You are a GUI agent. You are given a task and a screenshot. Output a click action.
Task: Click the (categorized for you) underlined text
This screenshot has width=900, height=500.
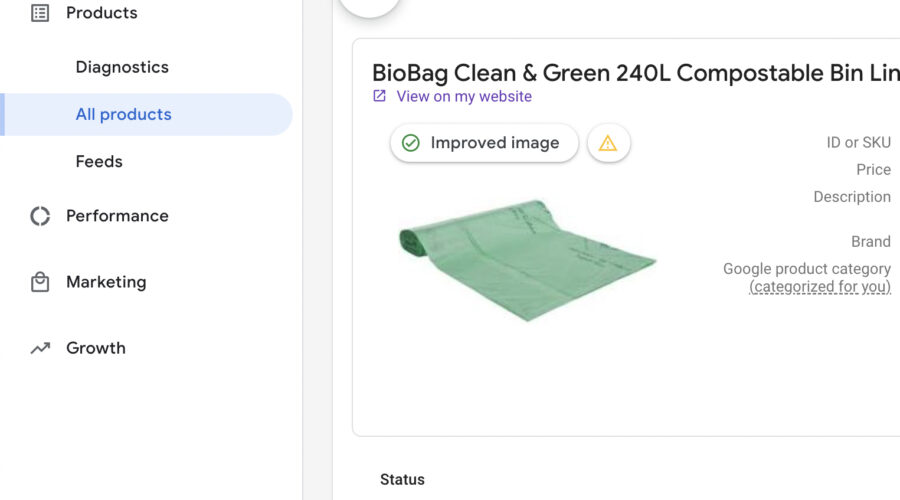[820, 286]
